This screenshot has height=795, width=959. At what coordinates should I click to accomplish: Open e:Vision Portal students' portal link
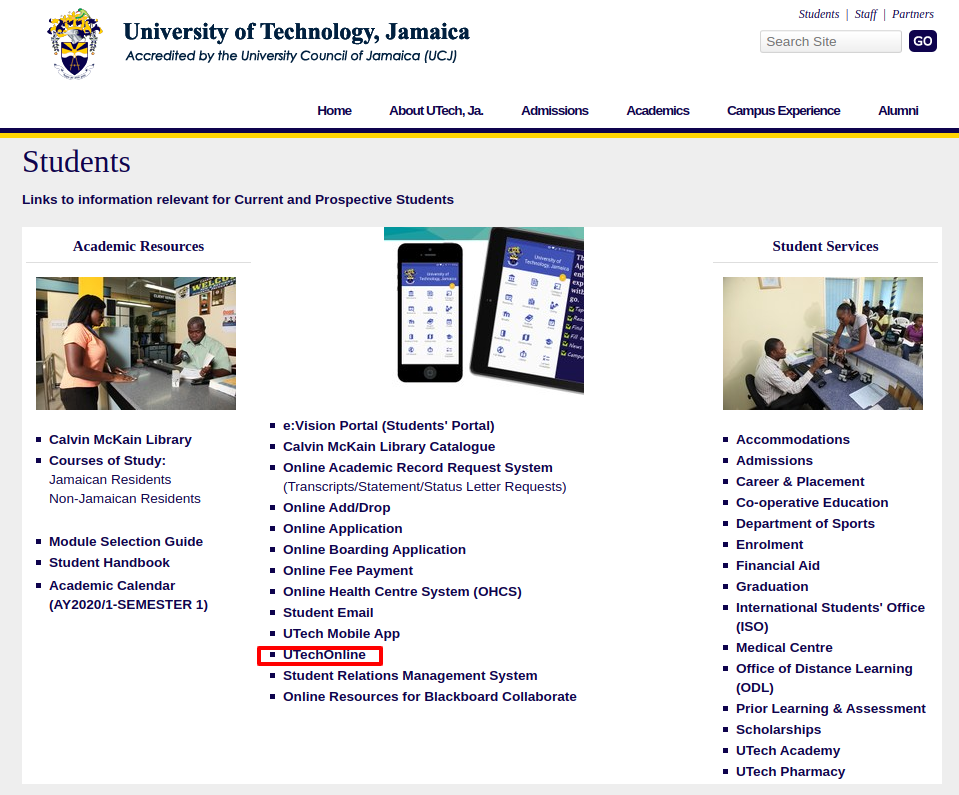pyautogui.click(x=388, y=426)
